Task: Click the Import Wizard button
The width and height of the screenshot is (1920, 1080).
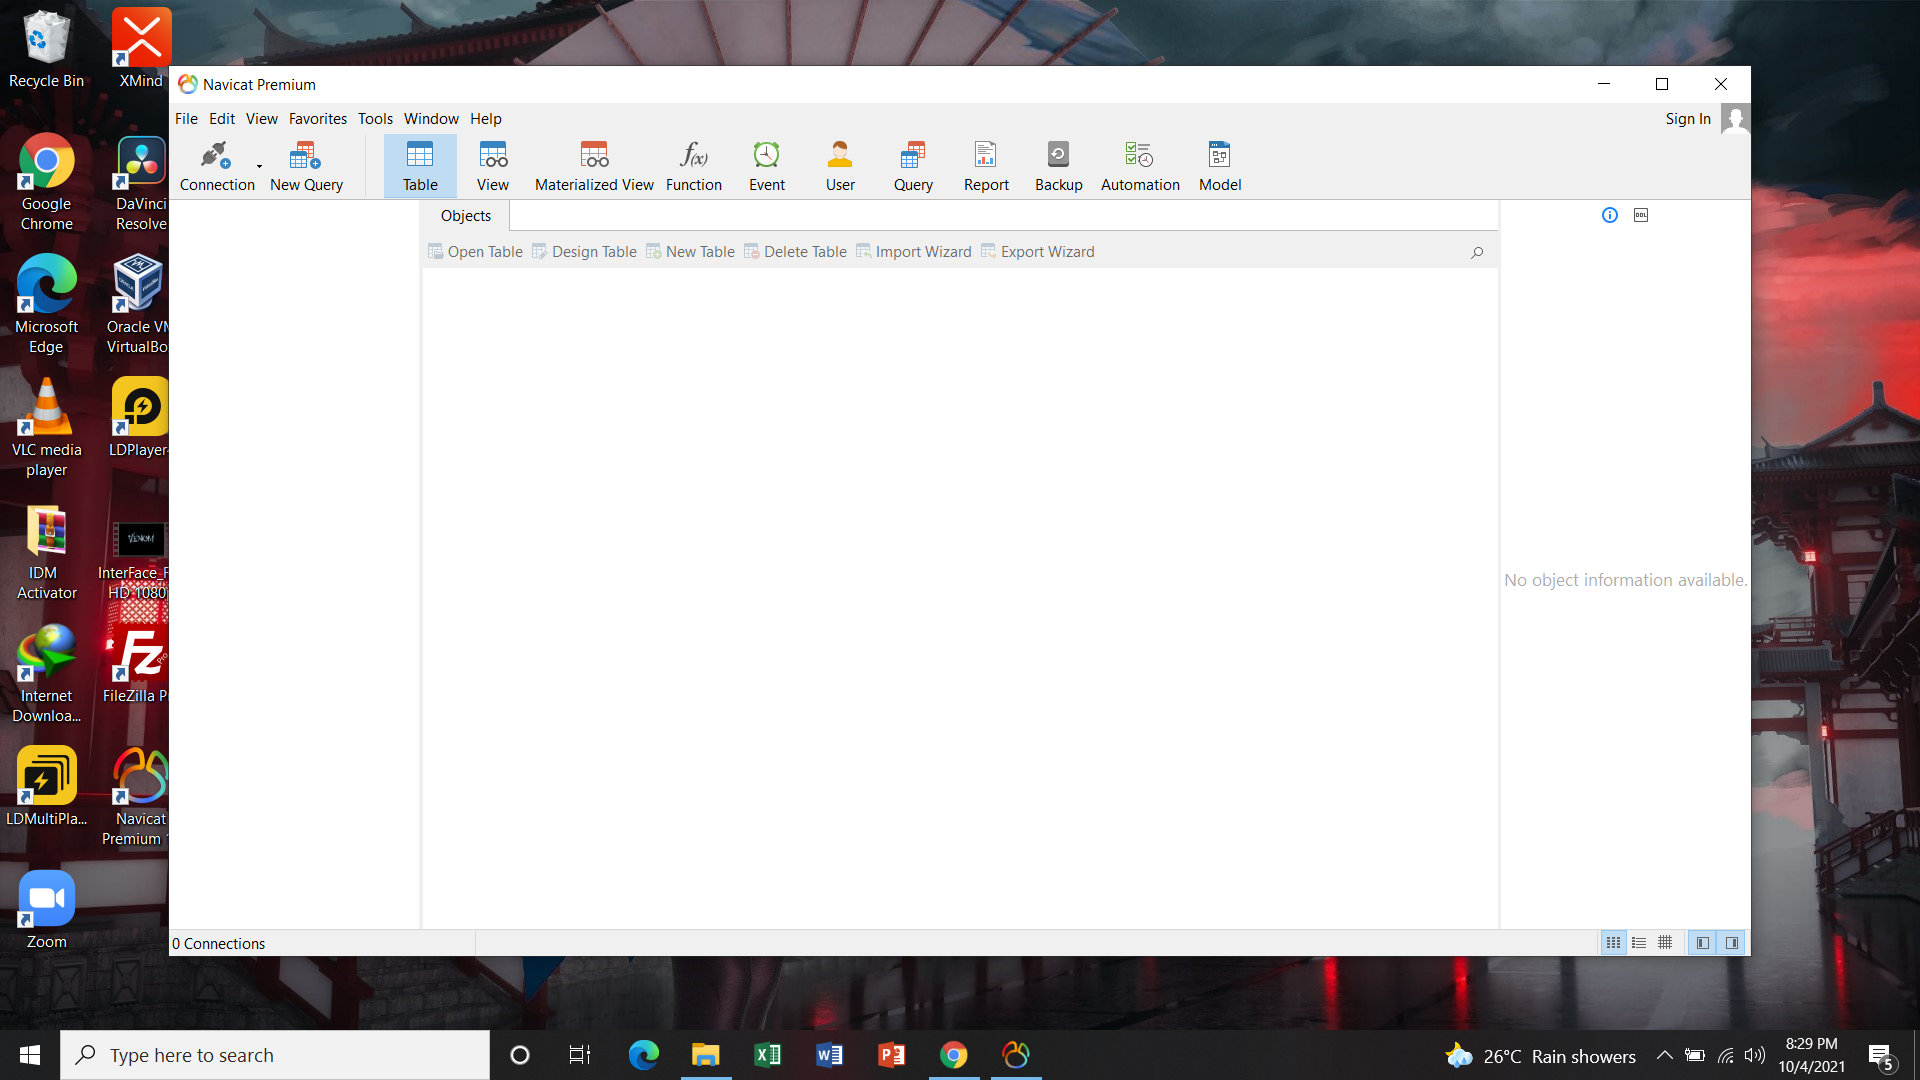Action: coord(914,252)
